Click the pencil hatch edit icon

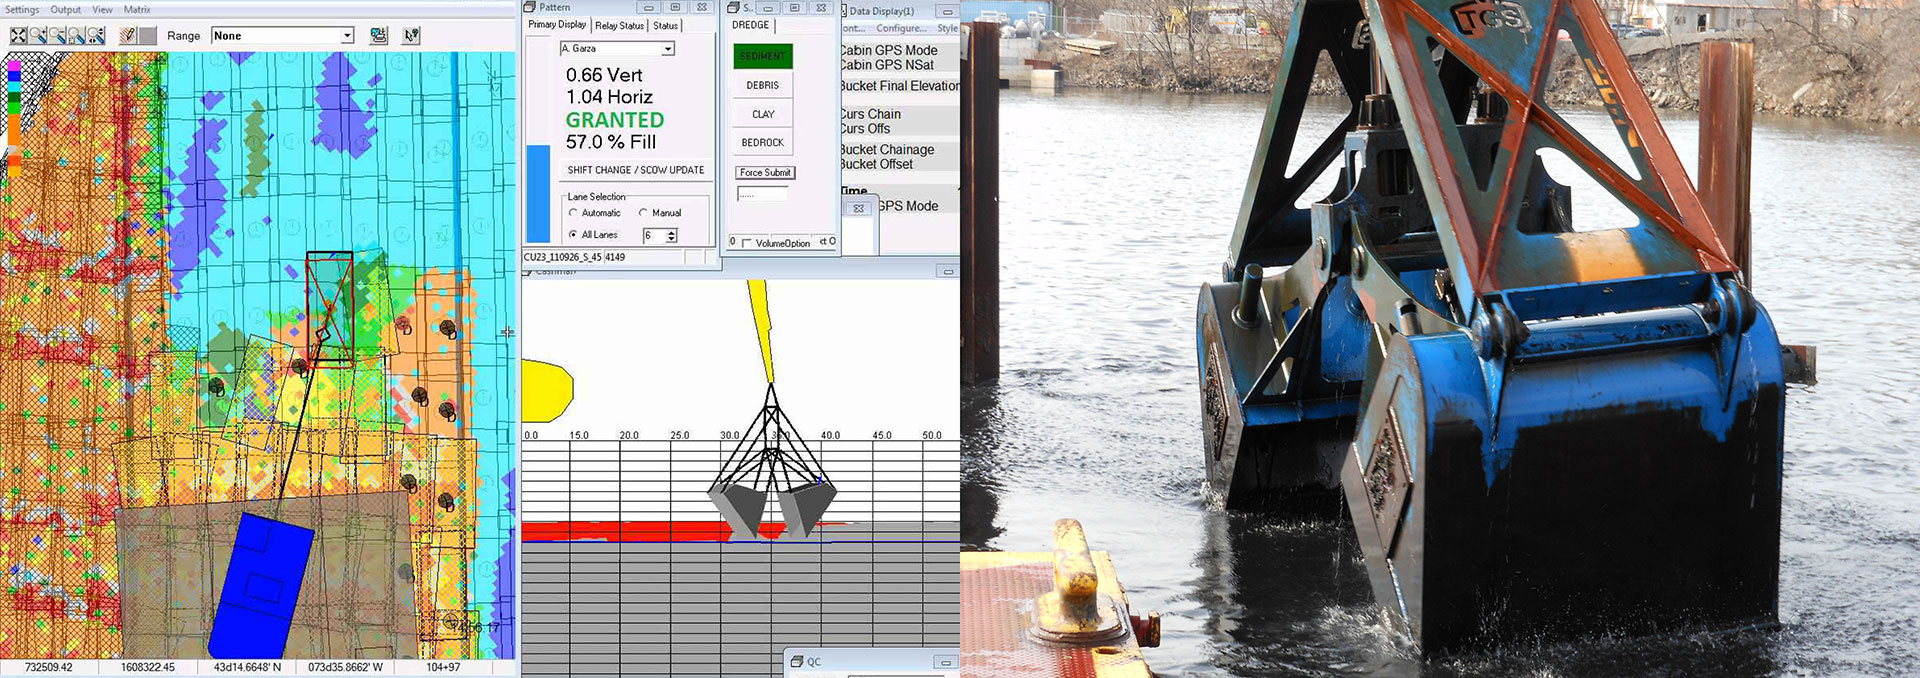[x=127, y=36]
